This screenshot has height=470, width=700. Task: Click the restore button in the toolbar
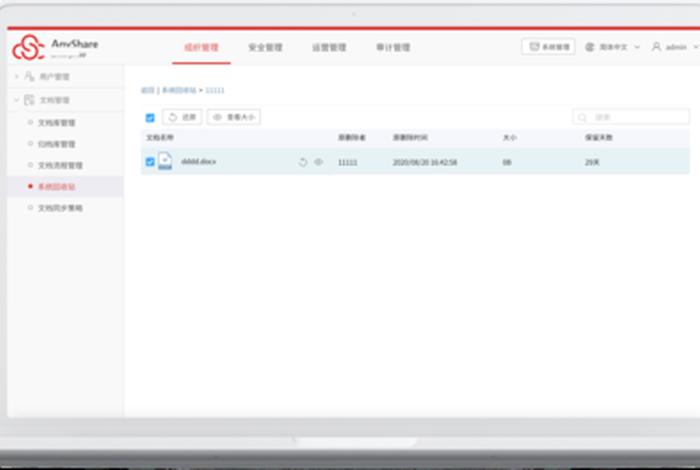[182, 117]
